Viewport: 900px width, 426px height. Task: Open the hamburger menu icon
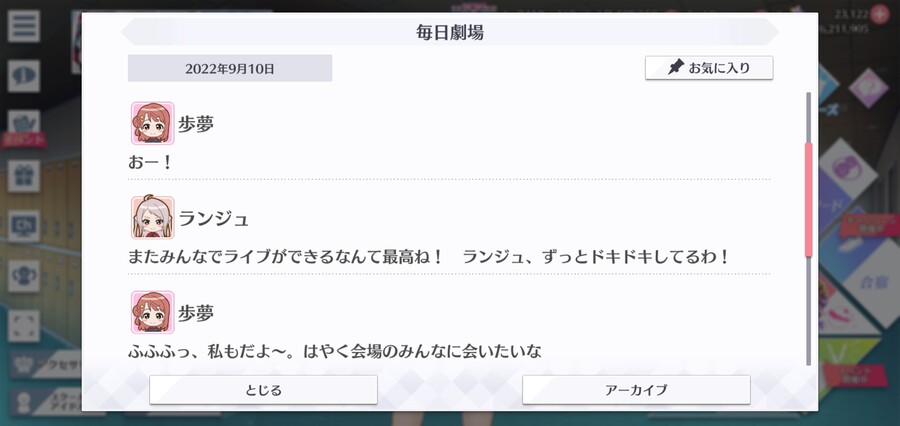point(24,26)
